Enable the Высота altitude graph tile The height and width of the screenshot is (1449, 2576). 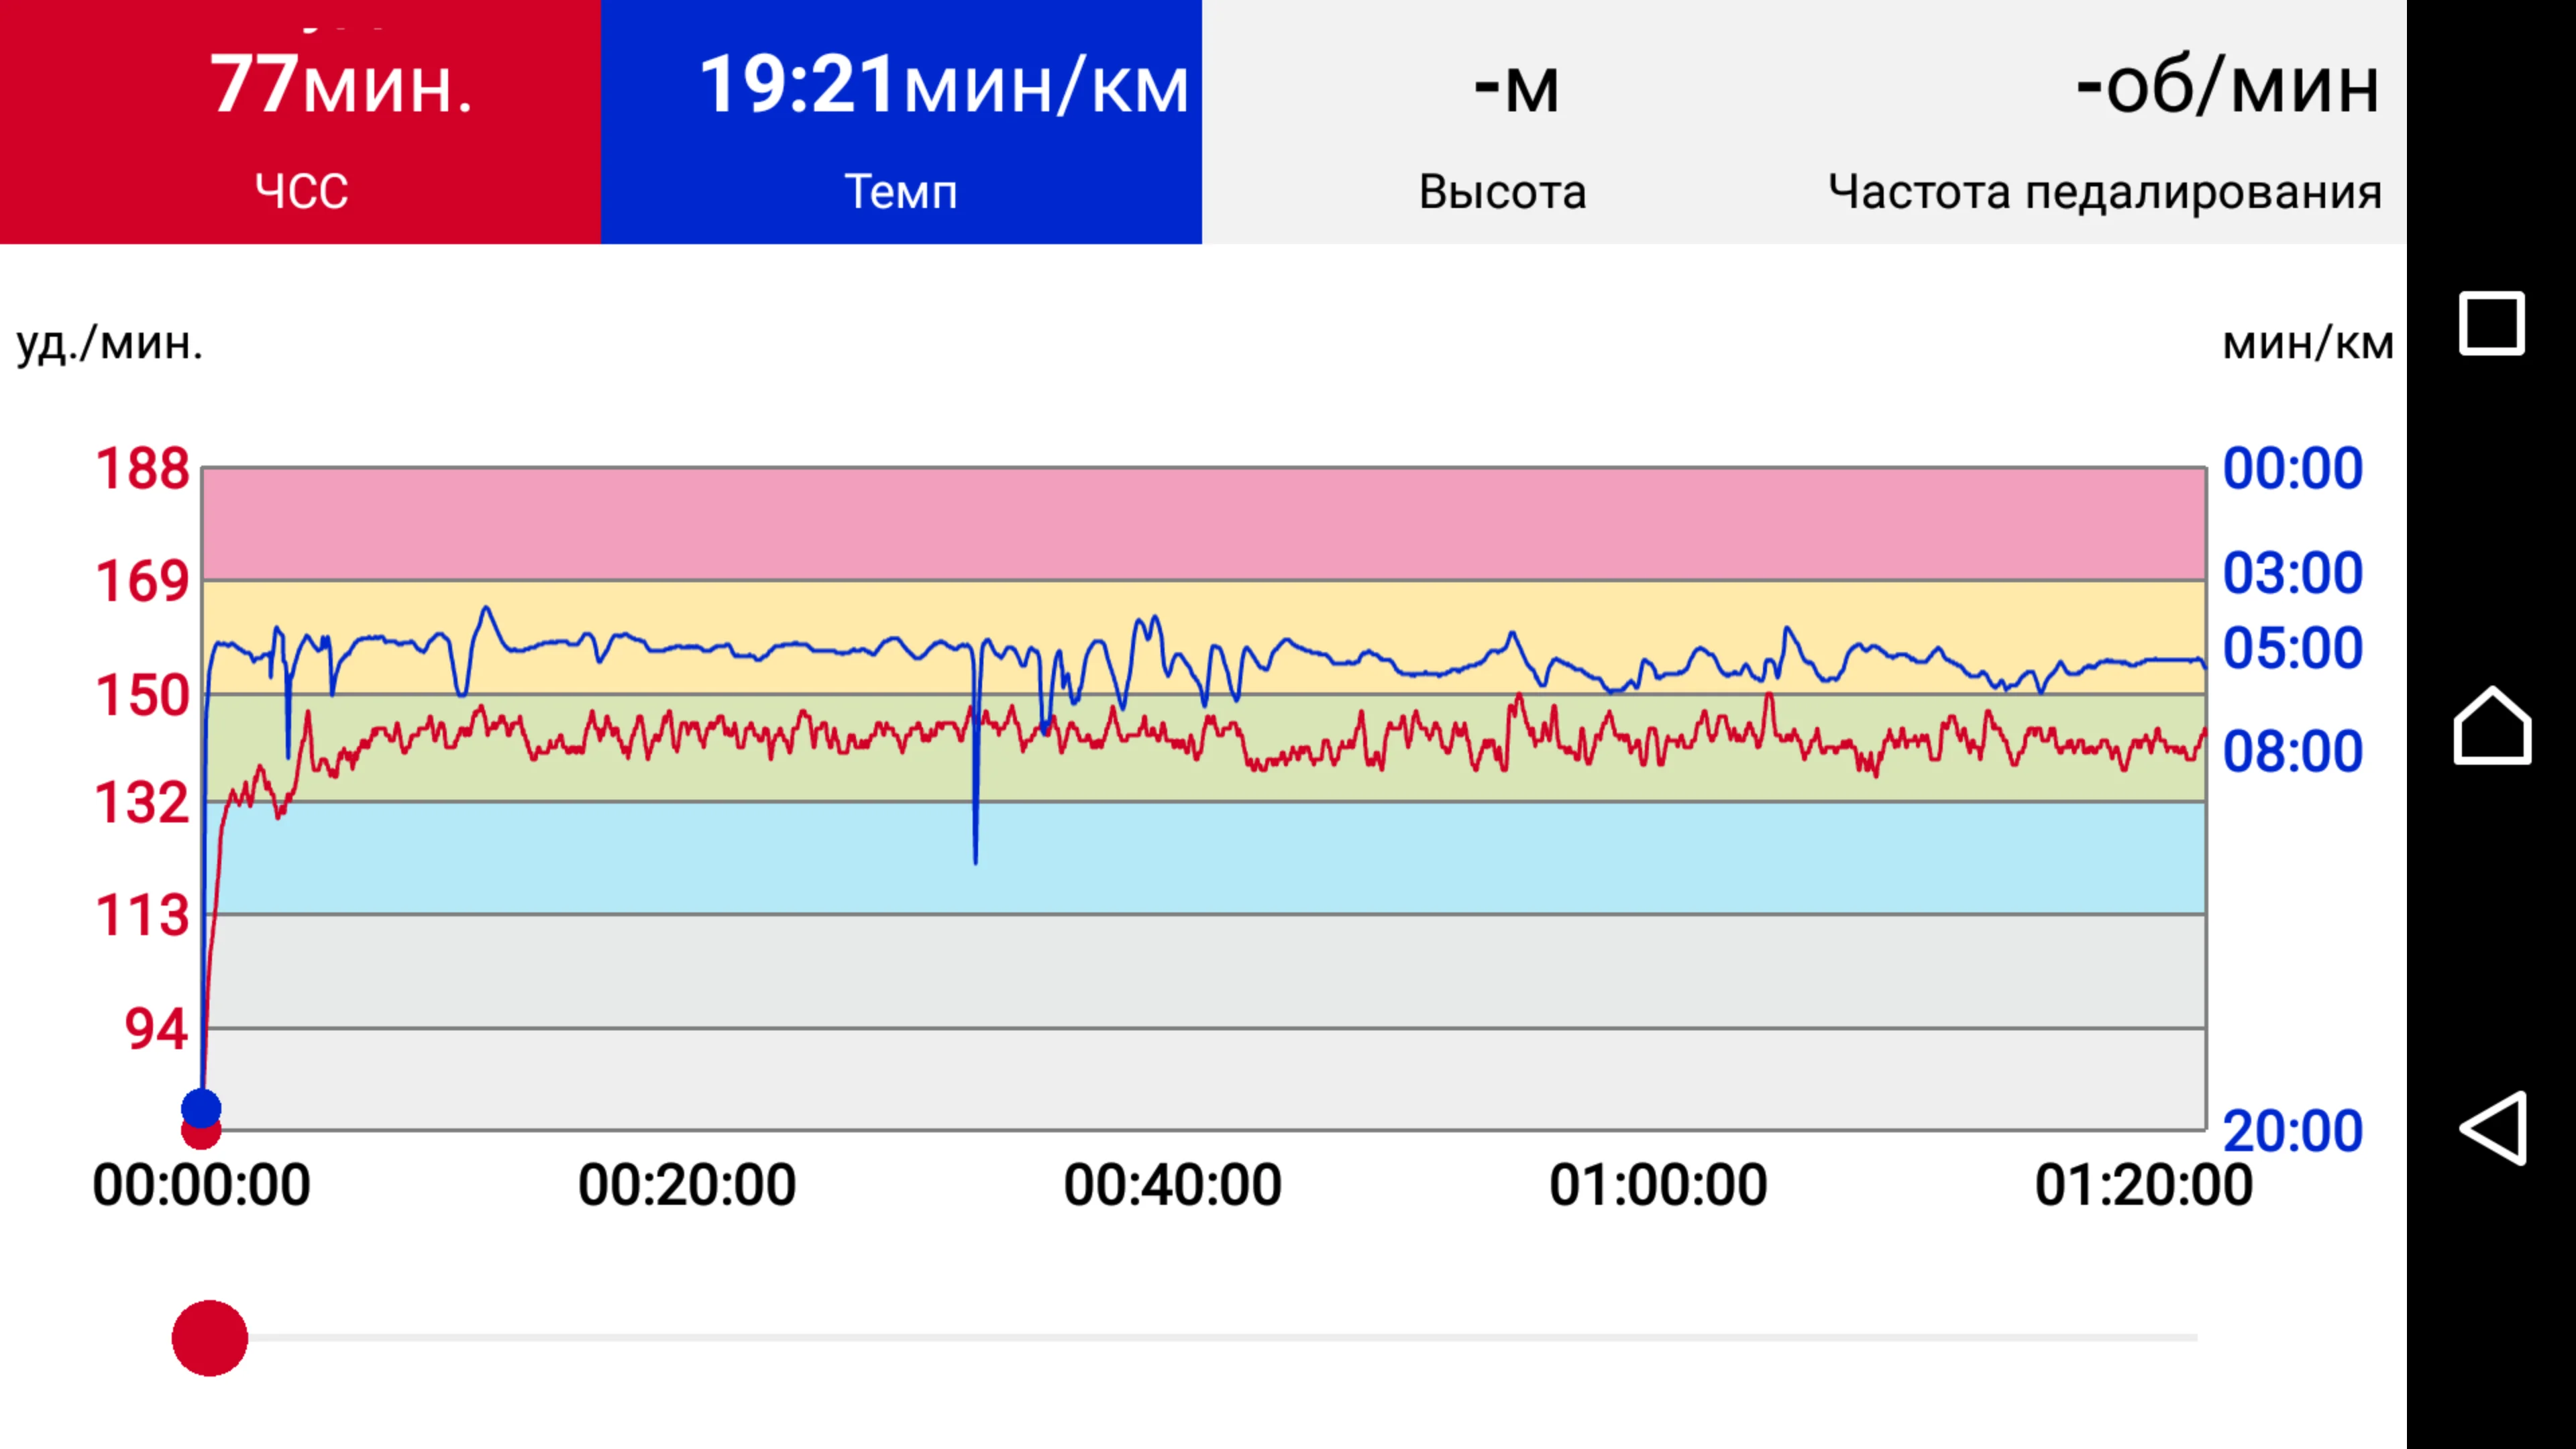(x=1502, y=122)
